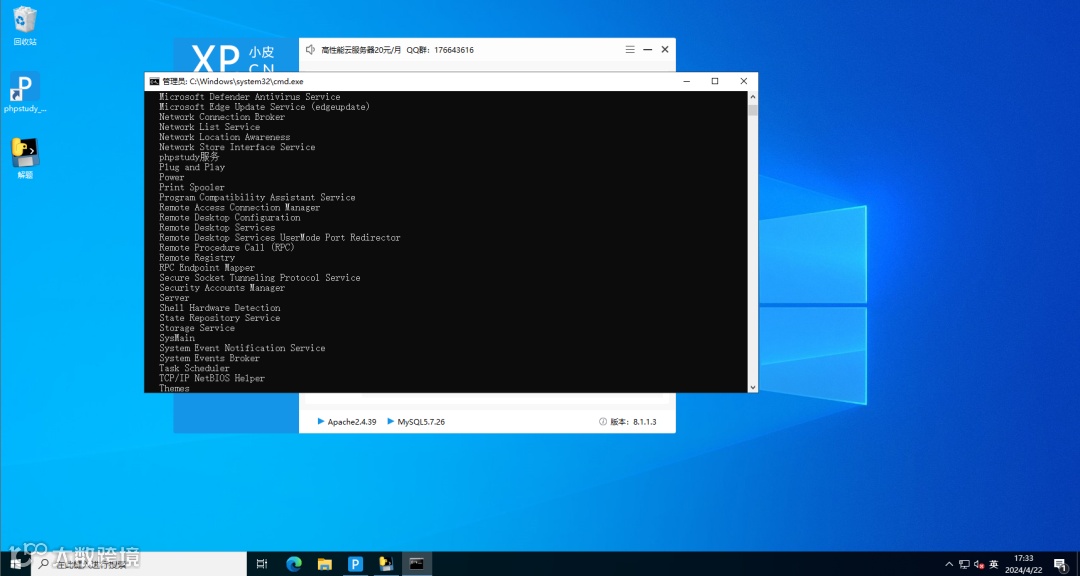This screenshot has width=1080, height=576.
Task: Minimize the cmd.exe window
Action: point(687,81)
